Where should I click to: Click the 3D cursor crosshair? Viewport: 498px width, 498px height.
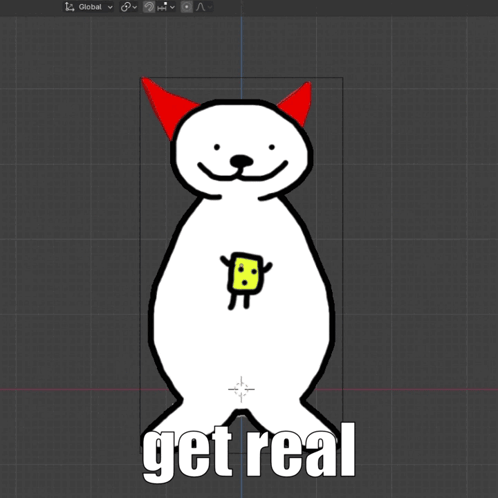241,389
